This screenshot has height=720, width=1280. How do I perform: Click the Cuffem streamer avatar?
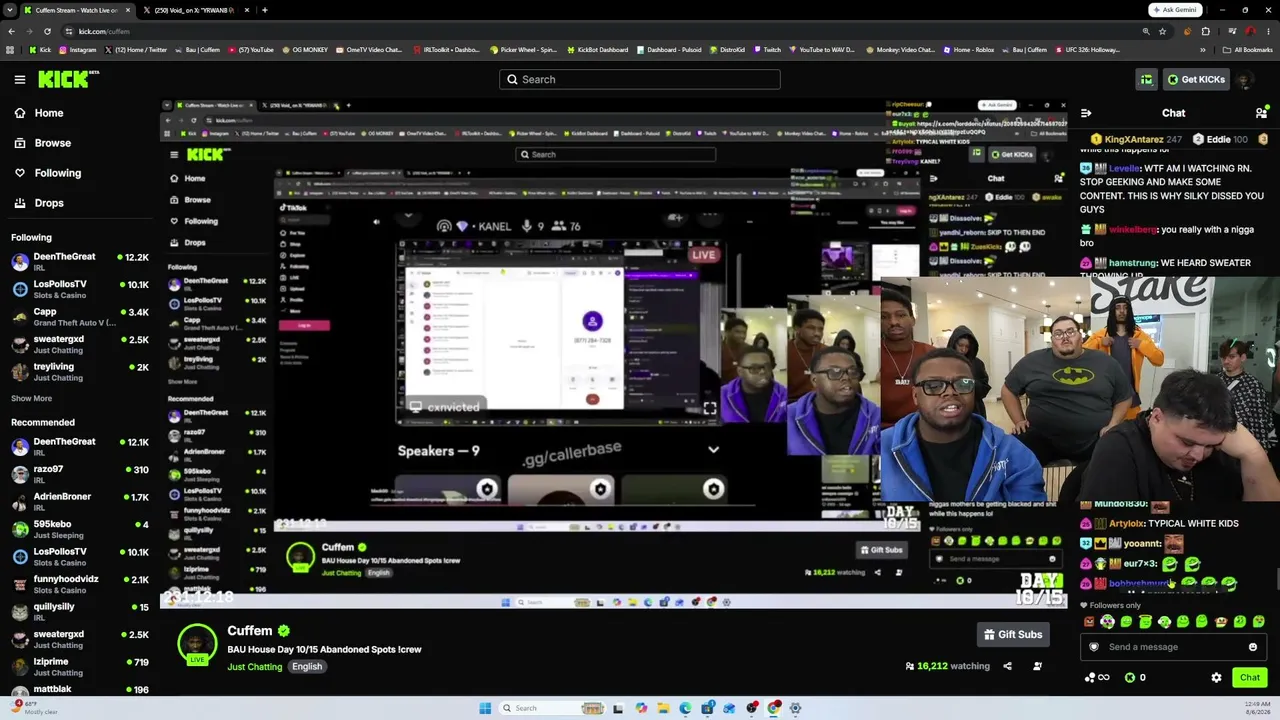(197, 645)
